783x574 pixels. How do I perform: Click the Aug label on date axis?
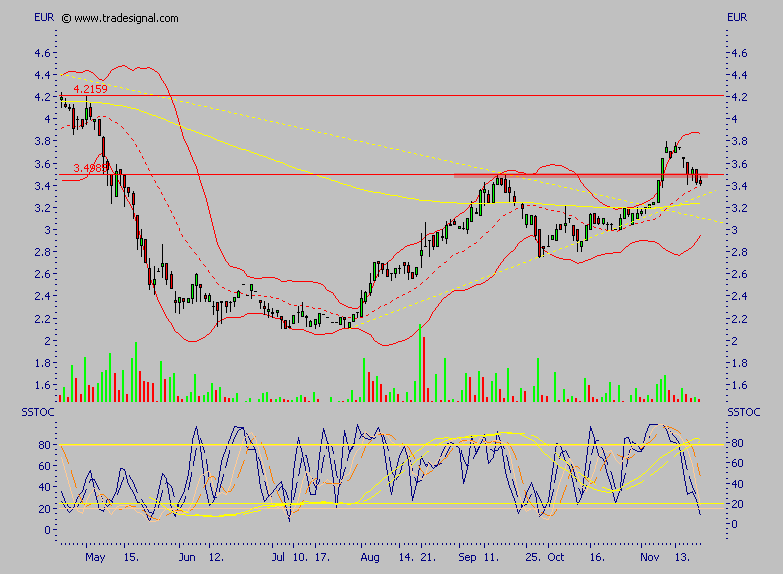[x=370, y=555]
